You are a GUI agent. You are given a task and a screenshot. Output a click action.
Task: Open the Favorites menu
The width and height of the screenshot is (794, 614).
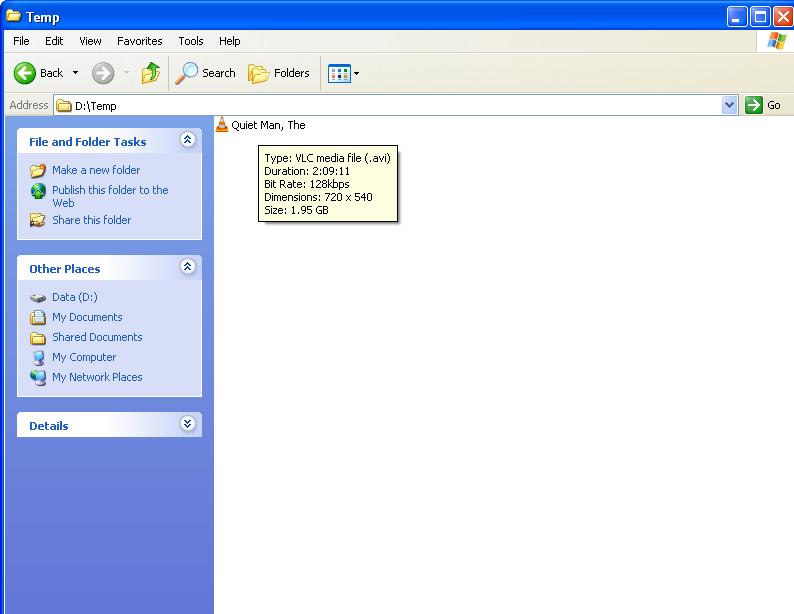pos(139,41)
